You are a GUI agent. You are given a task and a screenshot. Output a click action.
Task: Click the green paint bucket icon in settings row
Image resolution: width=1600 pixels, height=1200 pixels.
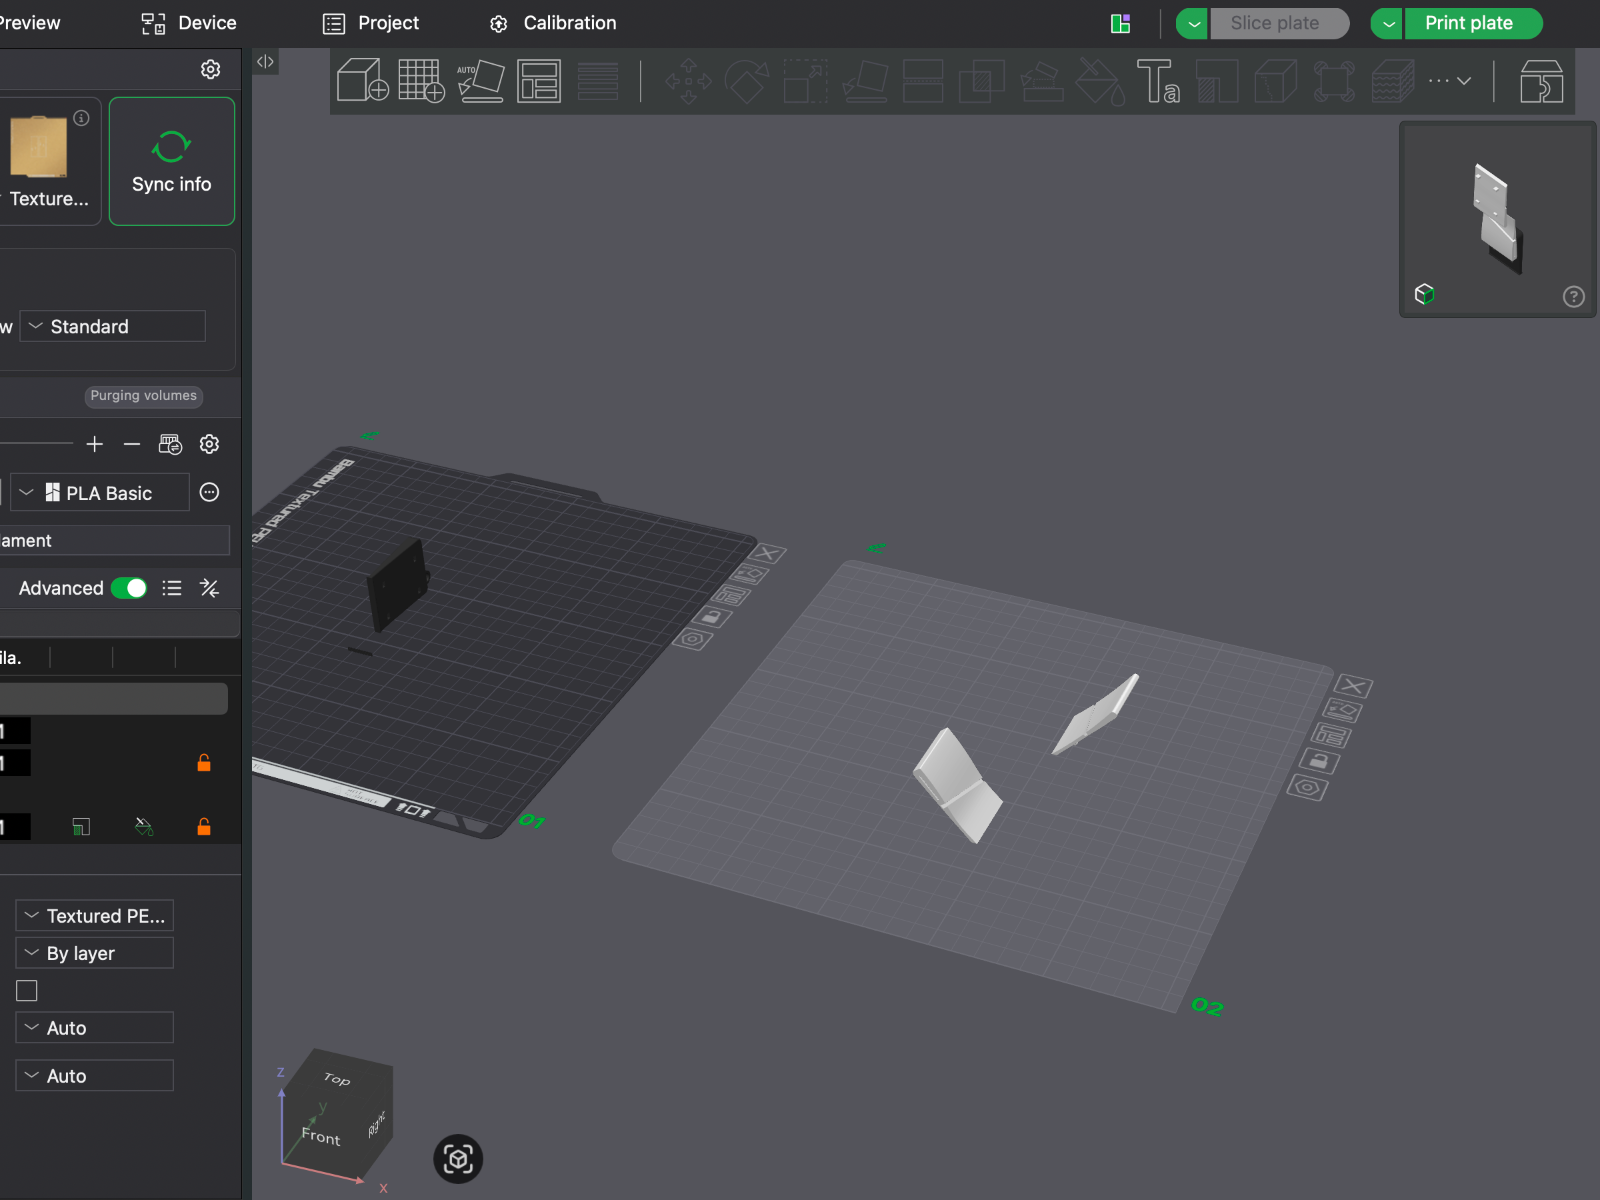pyautogui.click(x=144, y=826)
